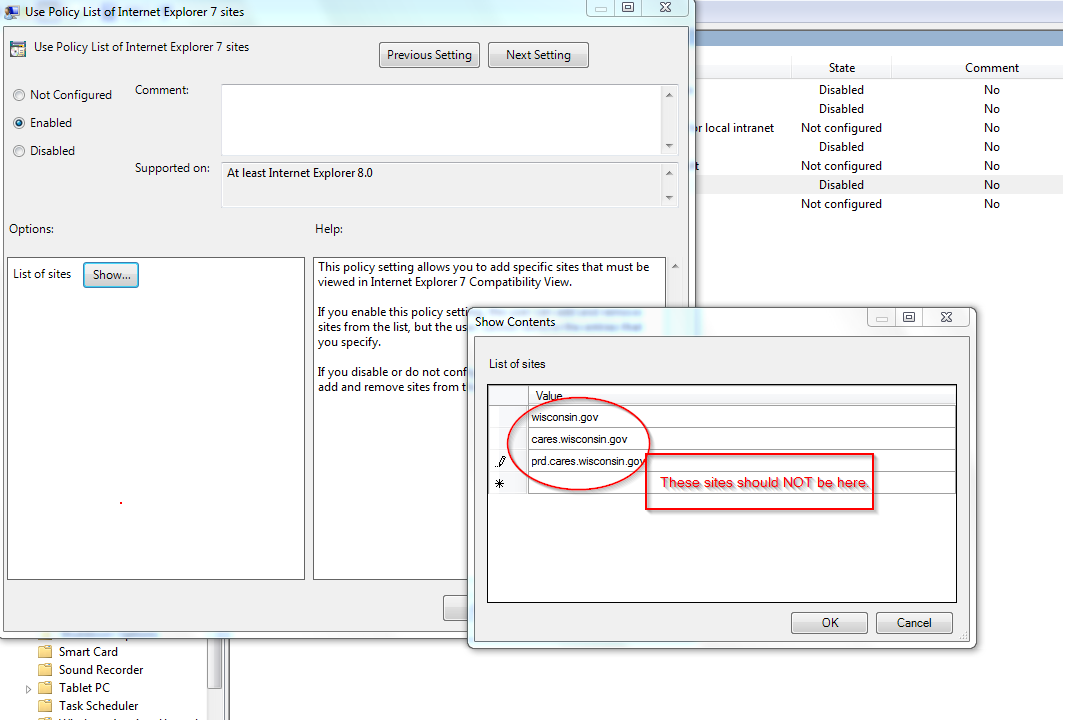Click the Comment box down scroll arrow

(x=670, y=145)
